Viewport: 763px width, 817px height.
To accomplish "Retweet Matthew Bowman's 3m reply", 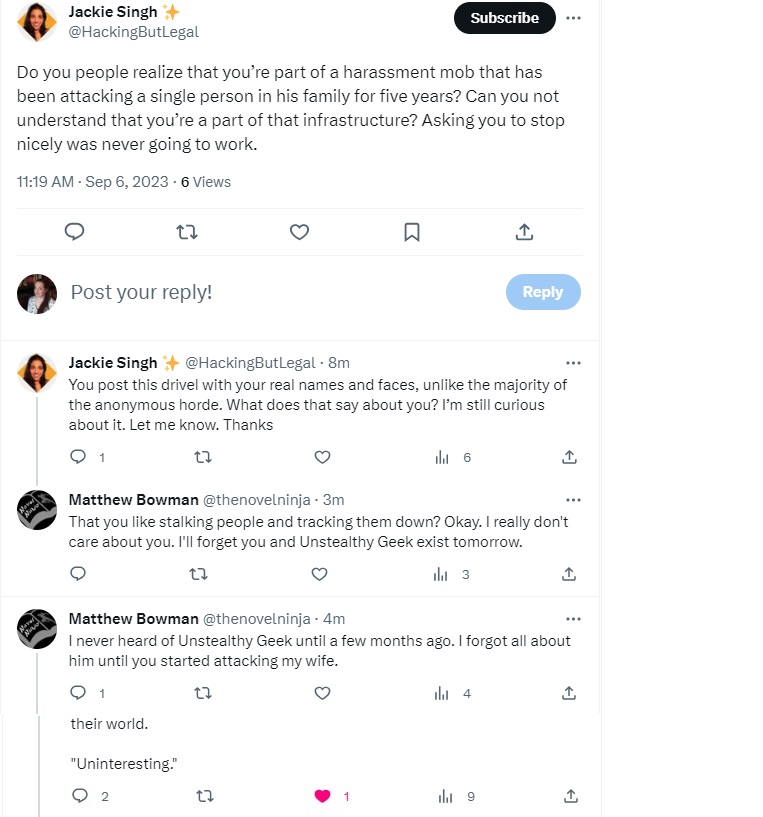I will tap(198, 574).
